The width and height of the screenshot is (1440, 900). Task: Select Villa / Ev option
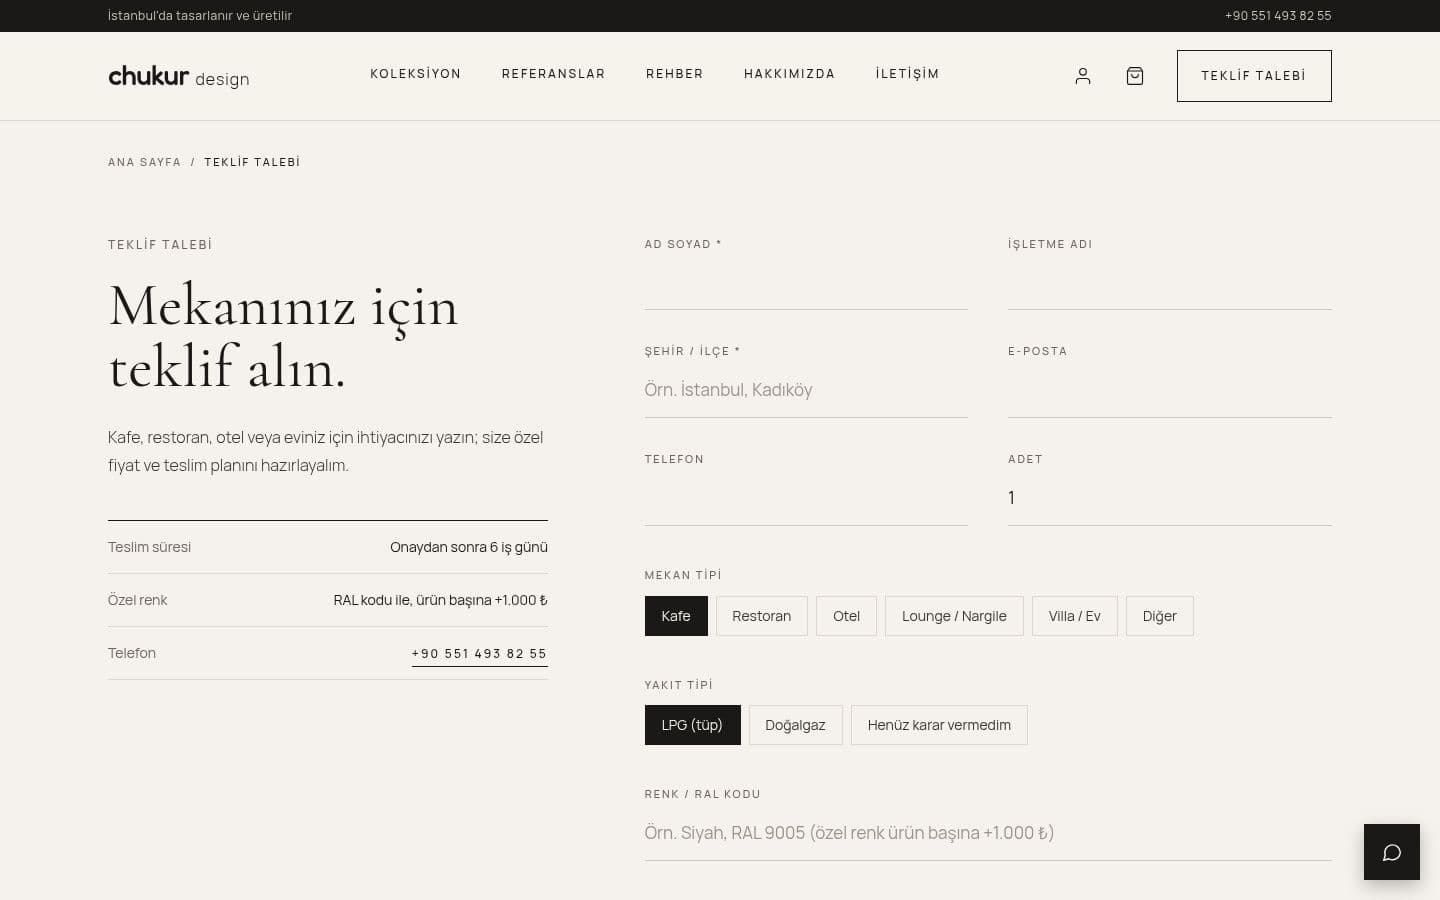[x=1074, y=616]
